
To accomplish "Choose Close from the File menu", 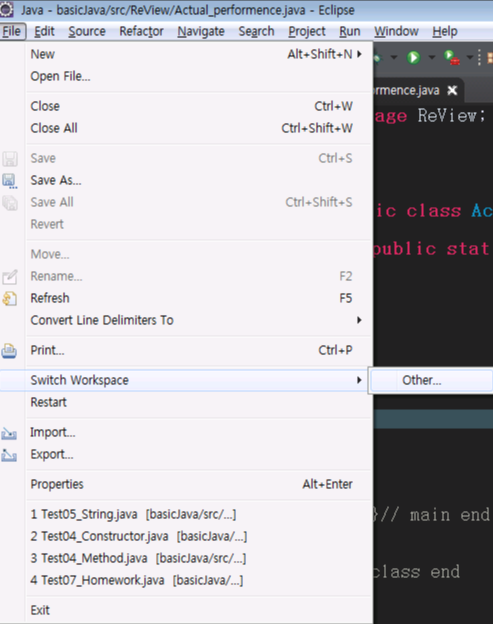I will click(186, 106).
